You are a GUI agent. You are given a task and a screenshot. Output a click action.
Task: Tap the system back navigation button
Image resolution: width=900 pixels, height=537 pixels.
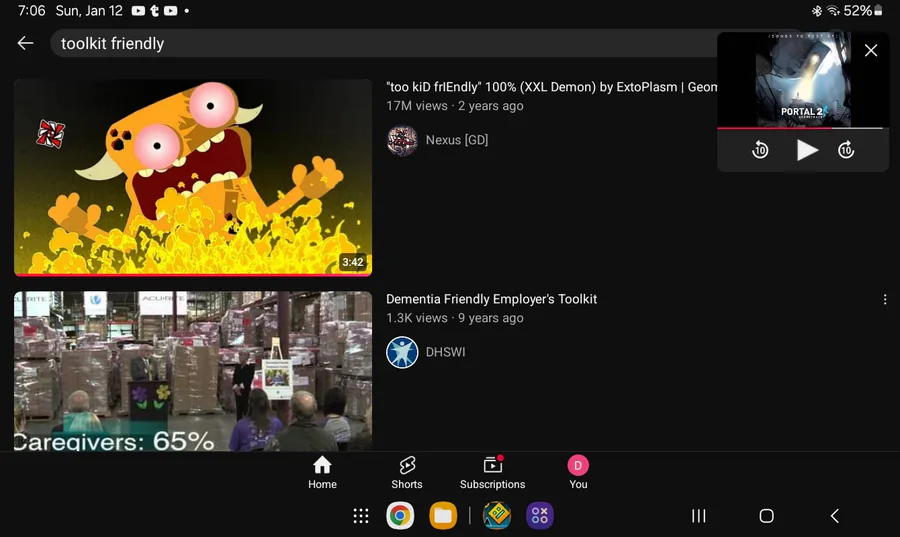(835, 516)
